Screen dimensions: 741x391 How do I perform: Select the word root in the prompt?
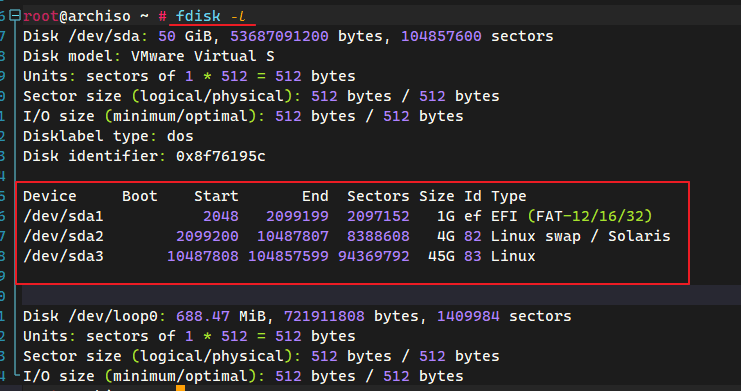[x=41, y=16]
